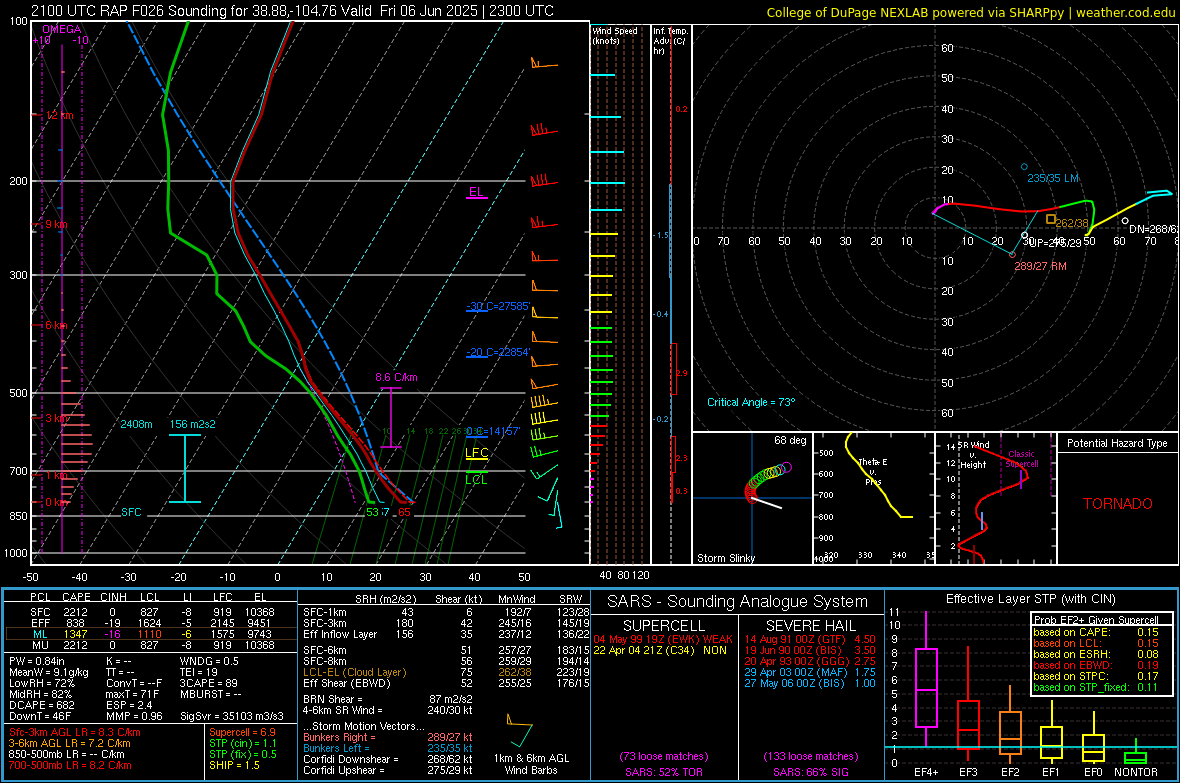Select the EFF parcel row
1180x783 pixels.
[151, 623]
